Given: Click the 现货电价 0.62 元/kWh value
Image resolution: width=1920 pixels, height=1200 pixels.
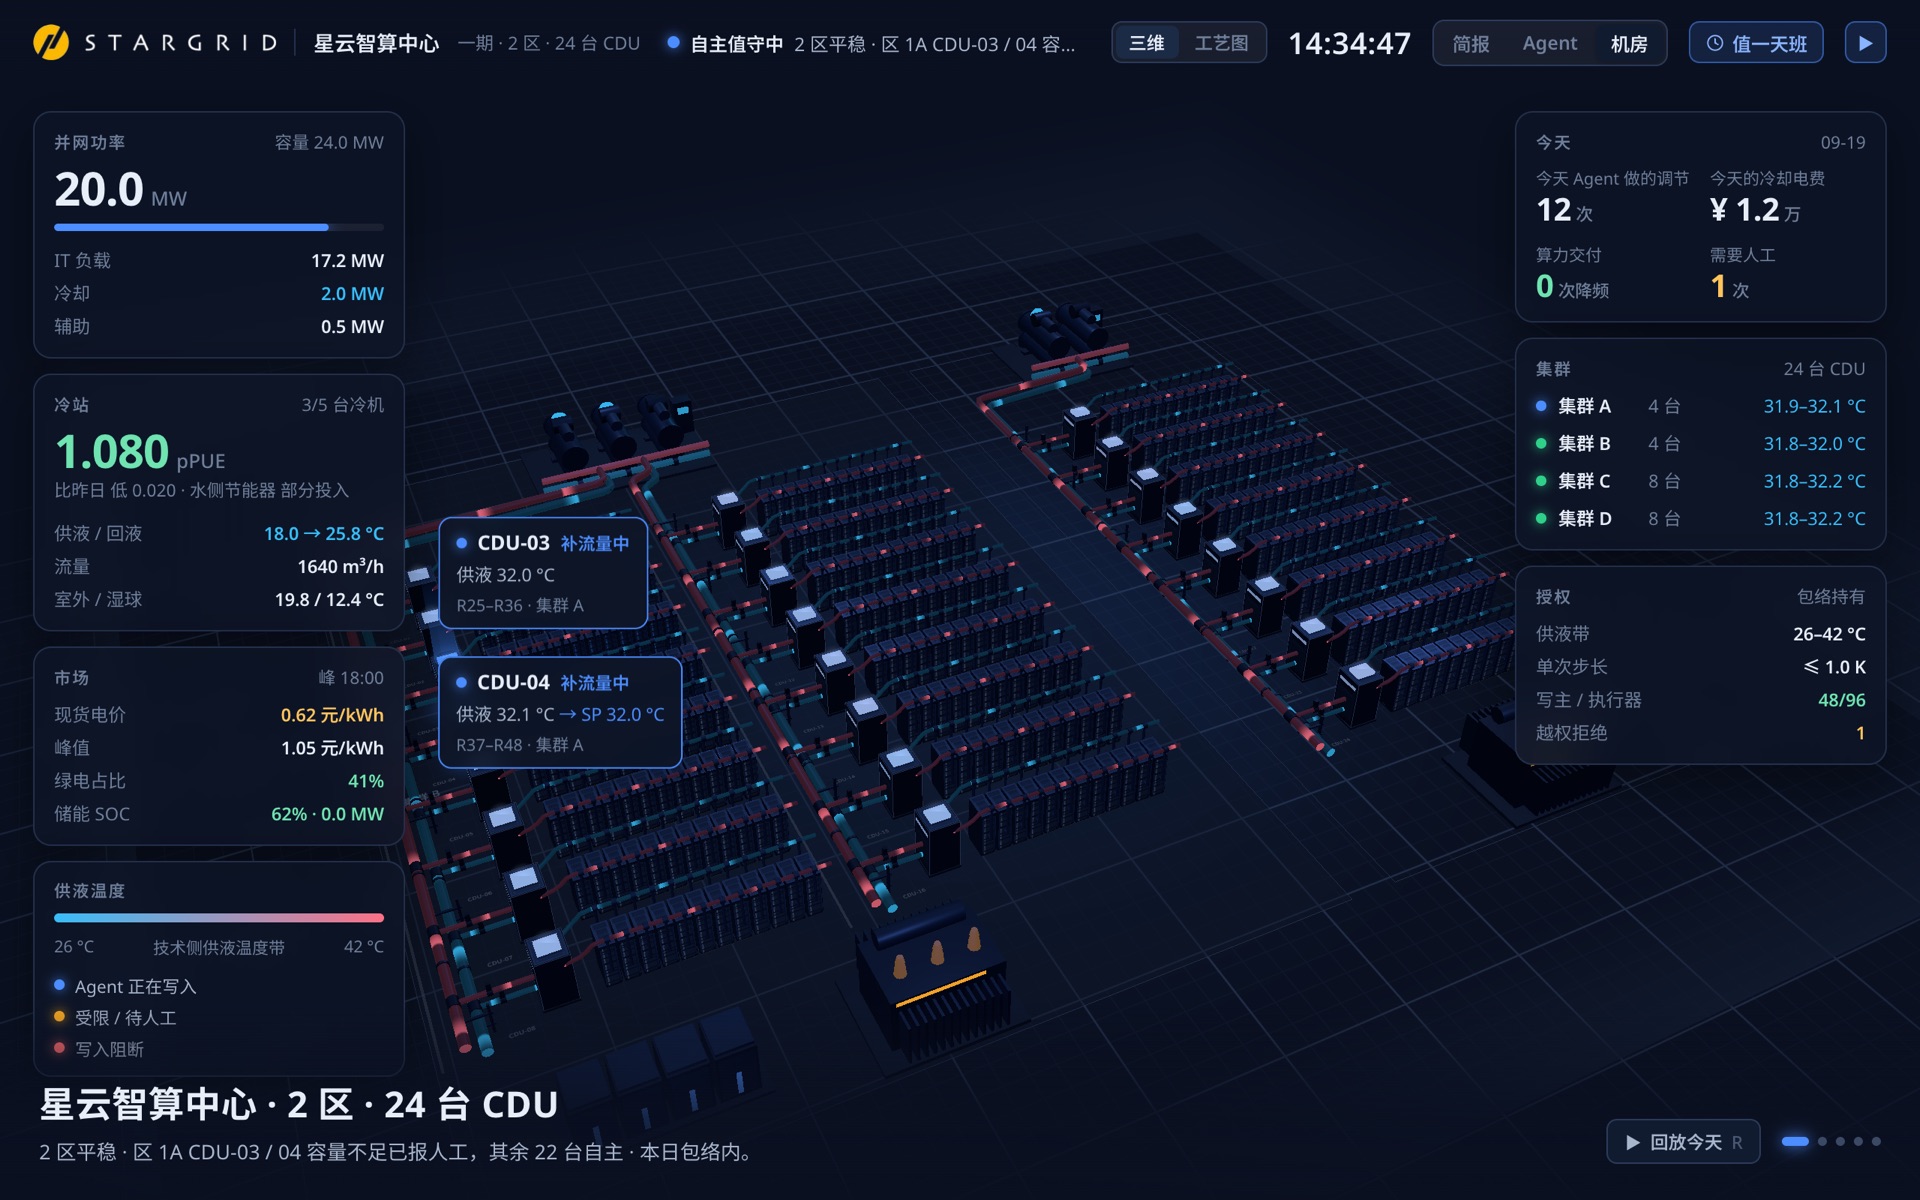Looking at the screenshot, I should coord(332,715).
